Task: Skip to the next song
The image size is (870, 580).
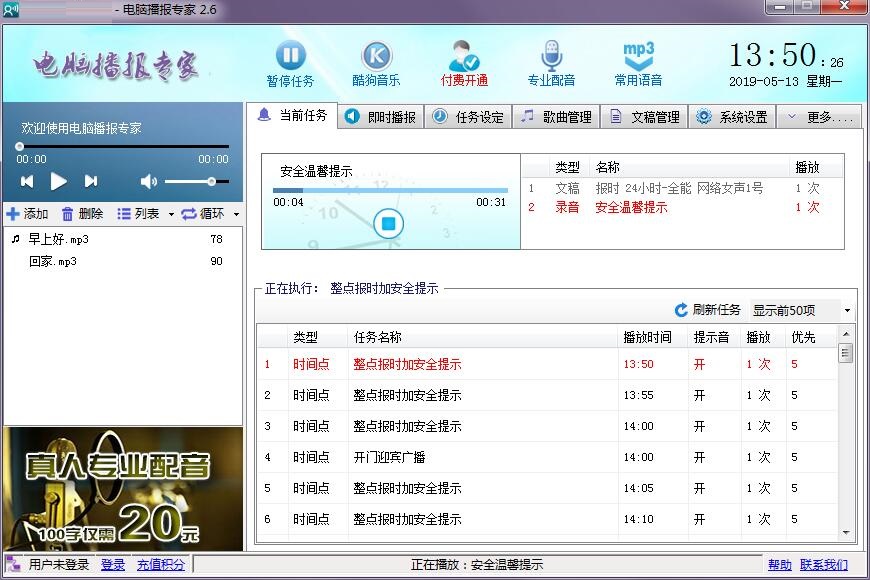Action: [91, 181]
